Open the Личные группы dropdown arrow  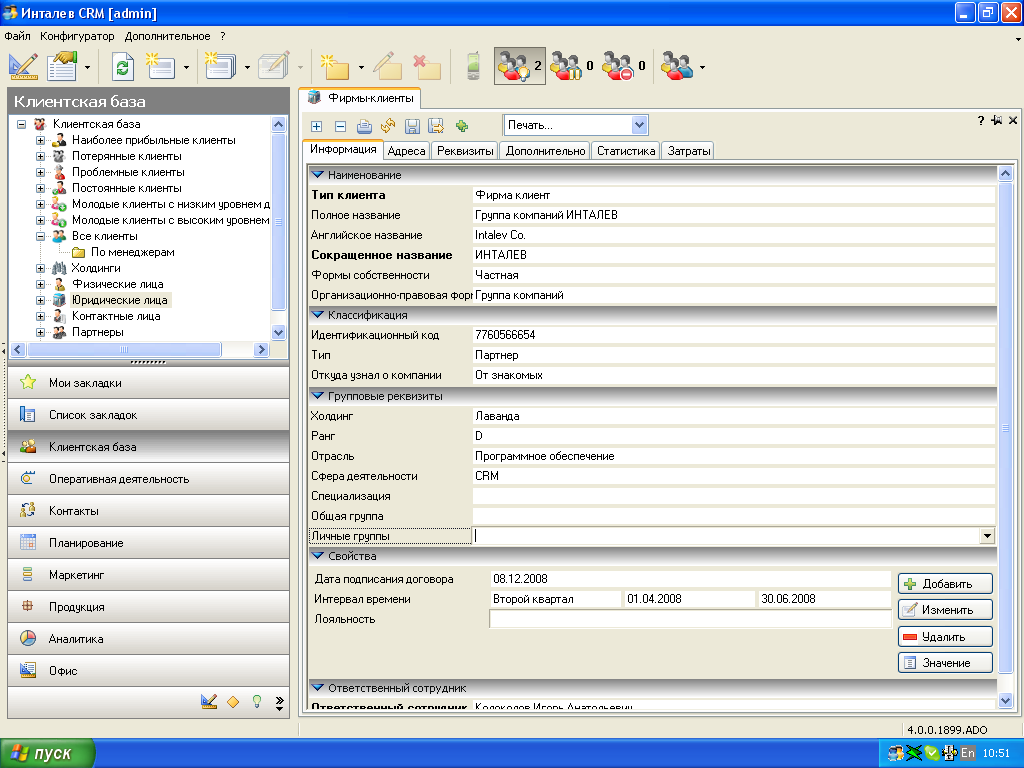pos(988,536)
